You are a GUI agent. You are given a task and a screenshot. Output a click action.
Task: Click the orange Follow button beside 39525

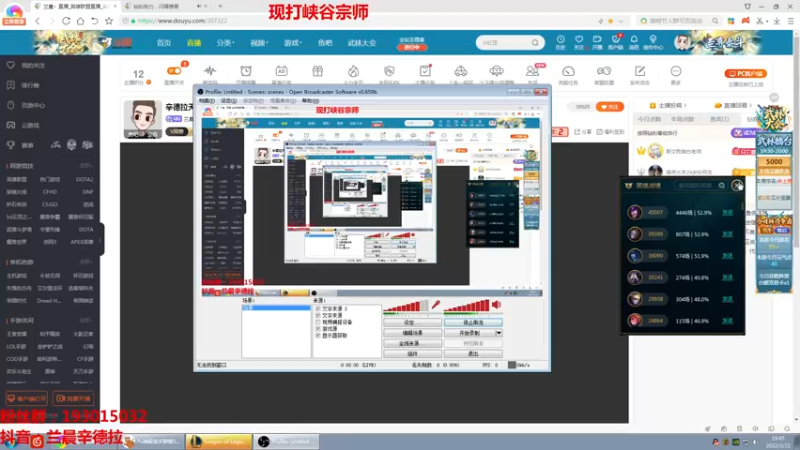pos(610,107)
